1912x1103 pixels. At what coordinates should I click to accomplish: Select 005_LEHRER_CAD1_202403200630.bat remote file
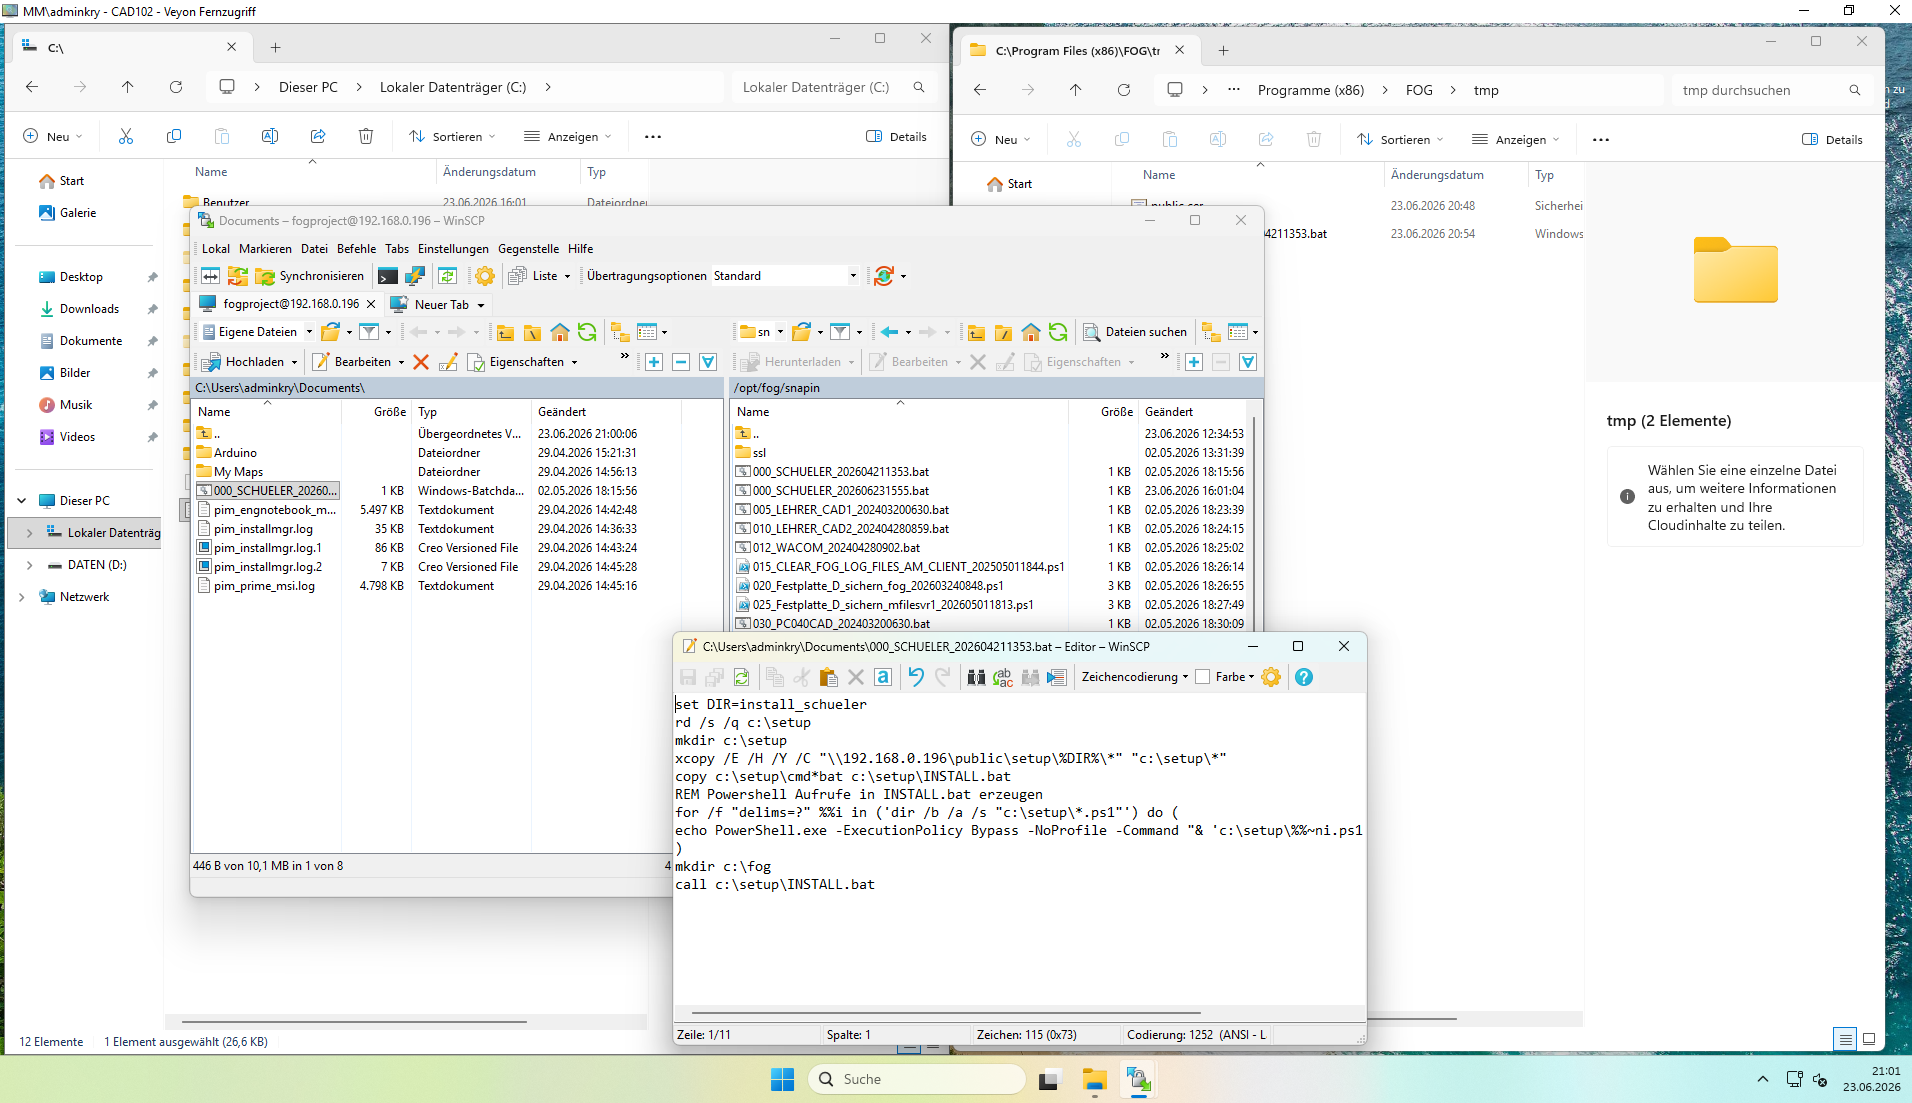[x=850, y=510]
